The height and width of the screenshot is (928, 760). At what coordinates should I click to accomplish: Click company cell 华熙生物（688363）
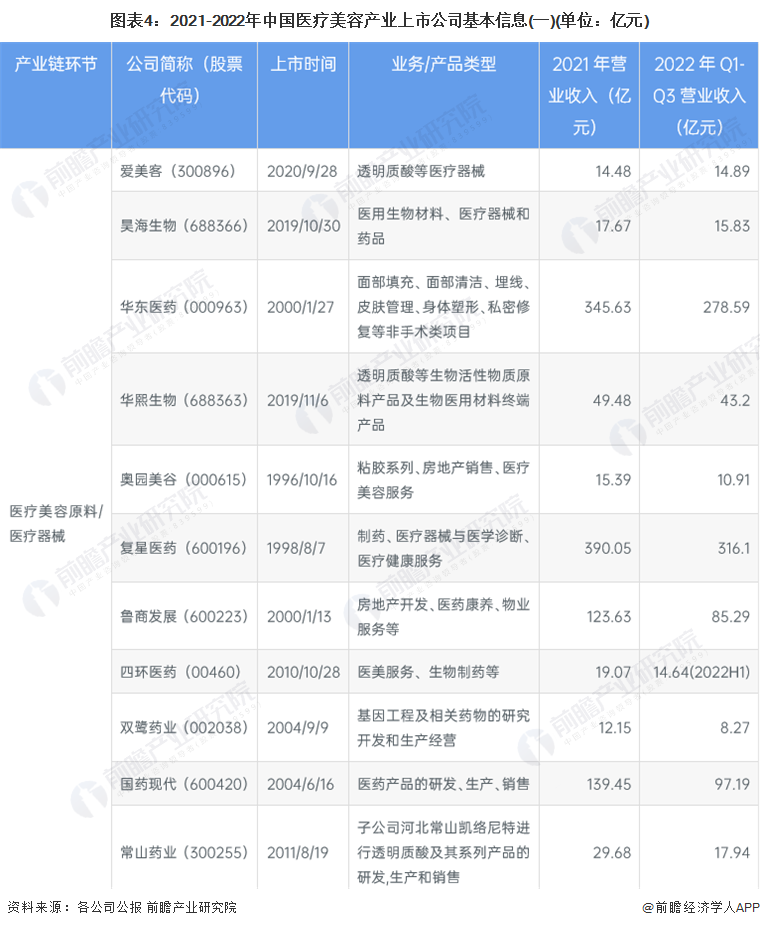[x=183, y=400]
